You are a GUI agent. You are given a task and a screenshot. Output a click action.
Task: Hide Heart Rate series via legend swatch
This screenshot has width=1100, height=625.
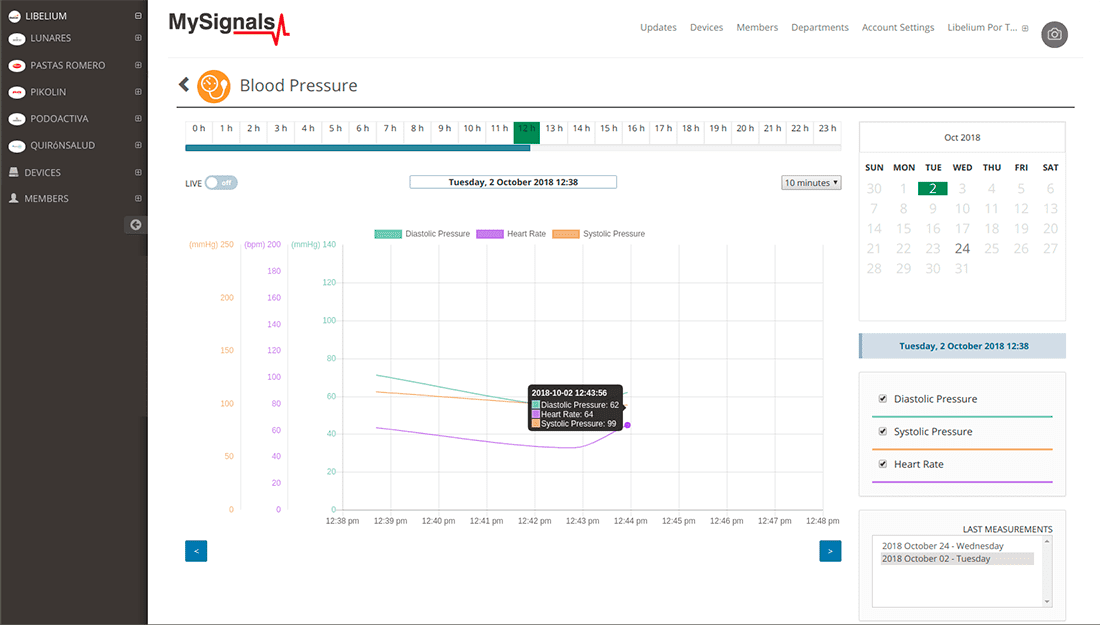click(490, 234)
